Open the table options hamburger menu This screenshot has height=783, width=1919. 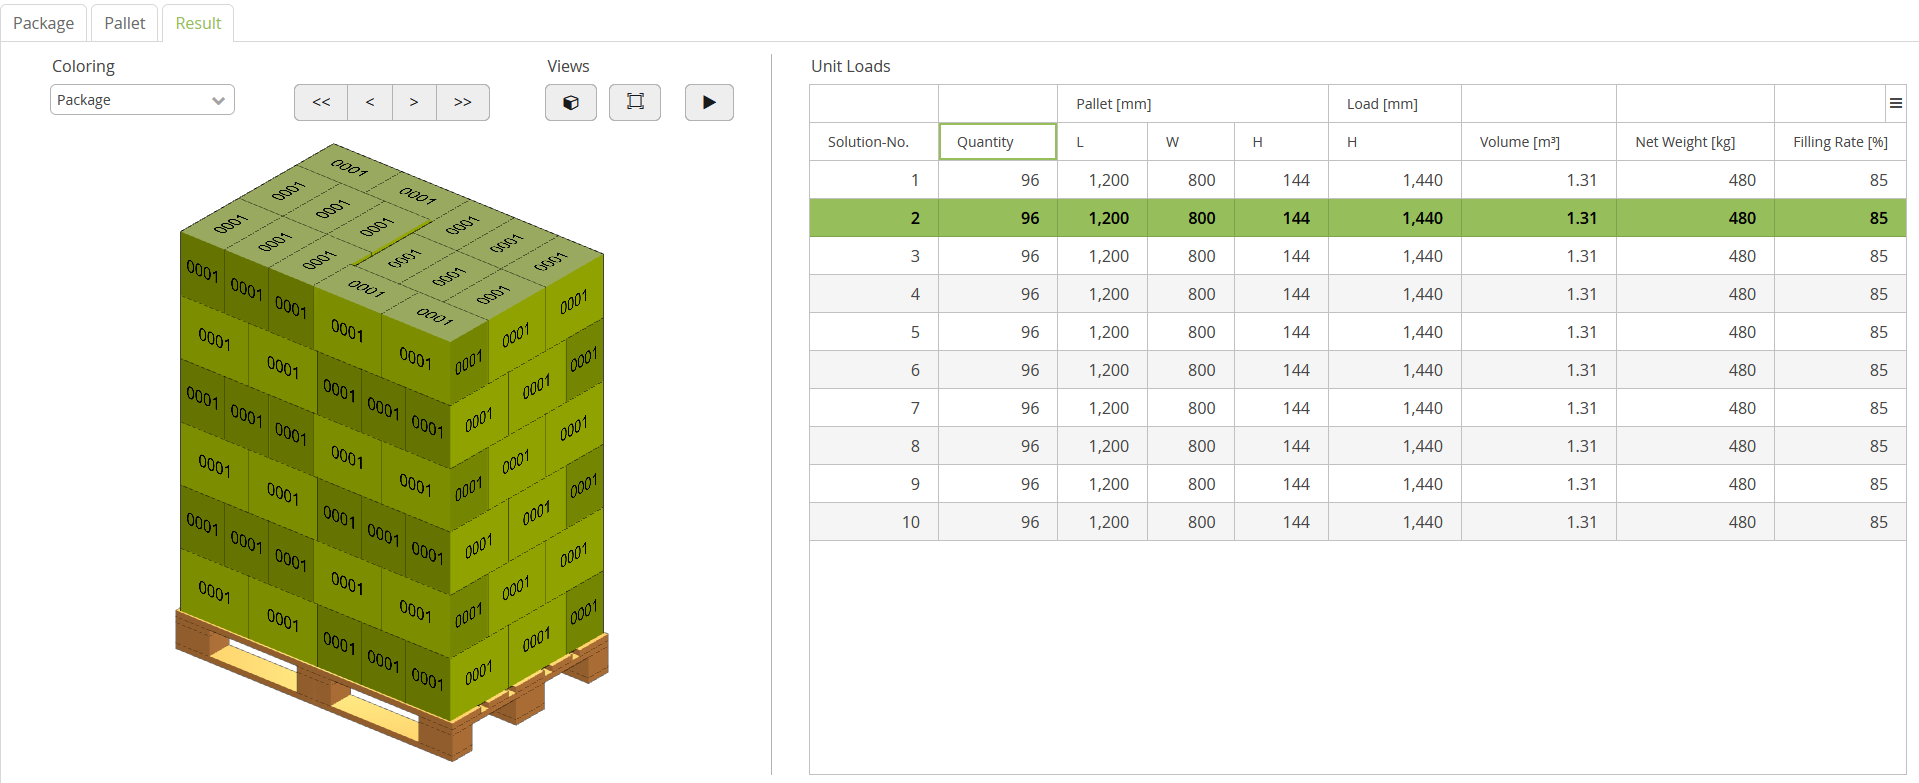pyautogui.click(x=1895, y=103)
